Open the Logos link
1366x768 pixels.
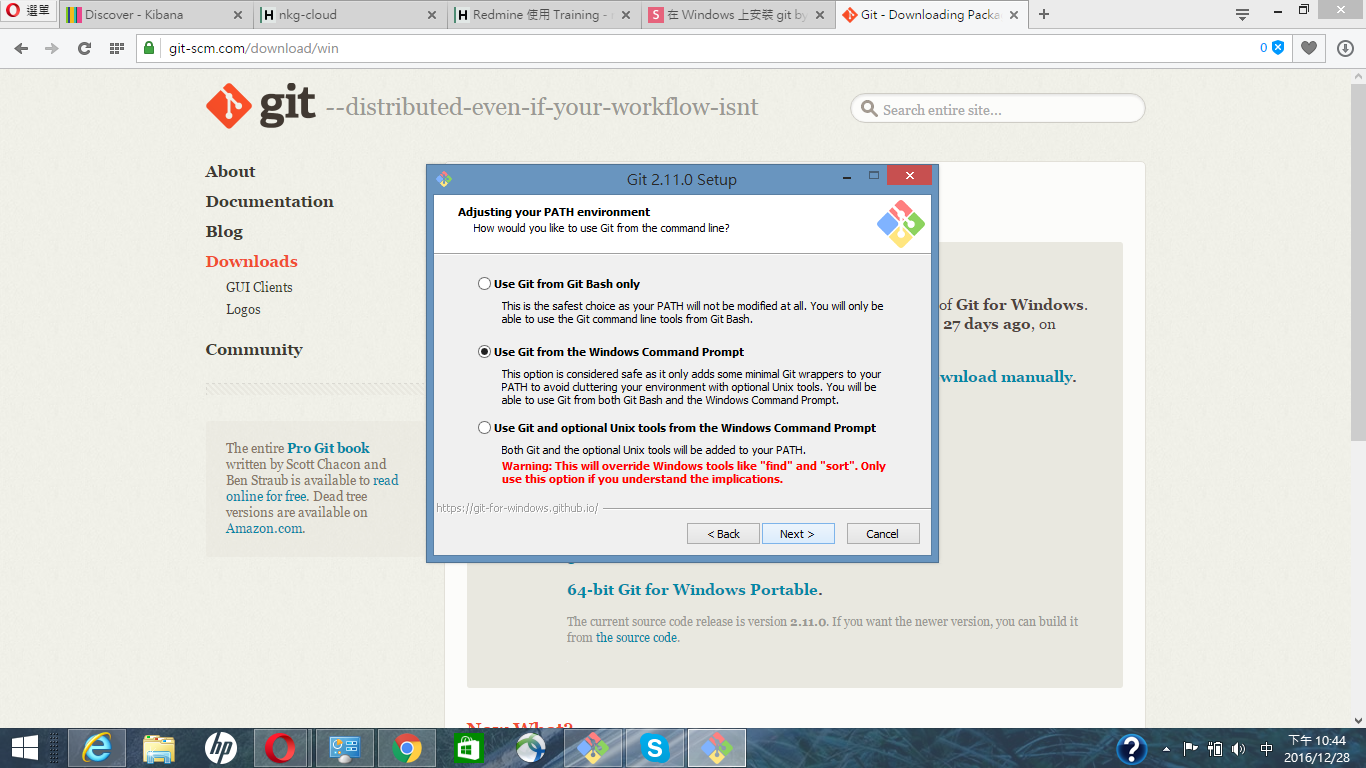(x=243, y=309)
